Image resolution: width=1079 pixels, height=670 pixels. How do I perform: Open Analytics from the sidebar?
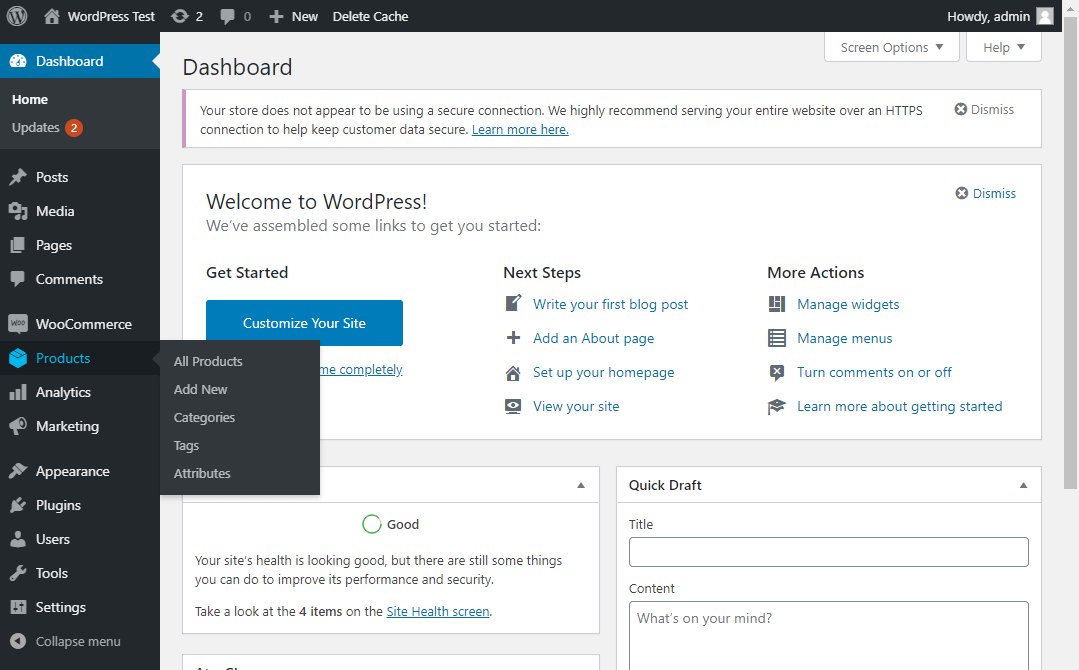[x=63, y=392]
